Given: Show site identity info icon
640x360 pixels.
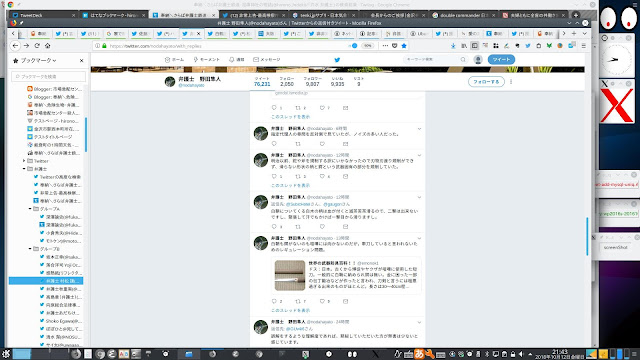Looking at the screenshot, I should 97,46.
